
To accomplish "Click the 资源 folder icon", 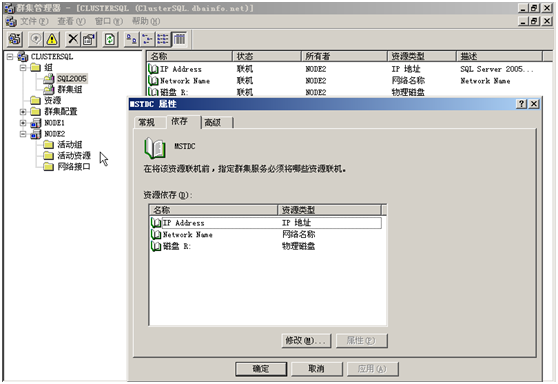I will (36, 101).
